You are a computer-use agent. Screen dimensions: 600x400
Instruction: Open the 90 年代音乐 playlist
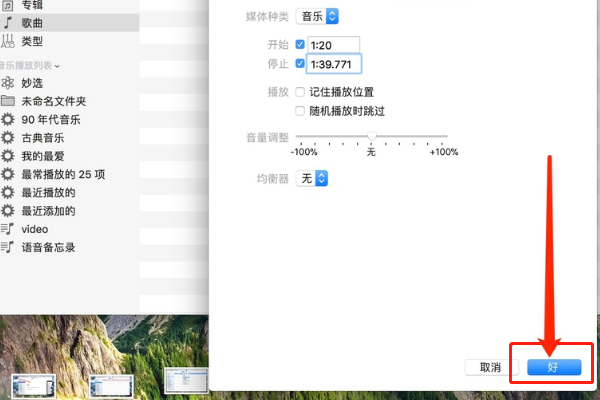pos(51,119)
